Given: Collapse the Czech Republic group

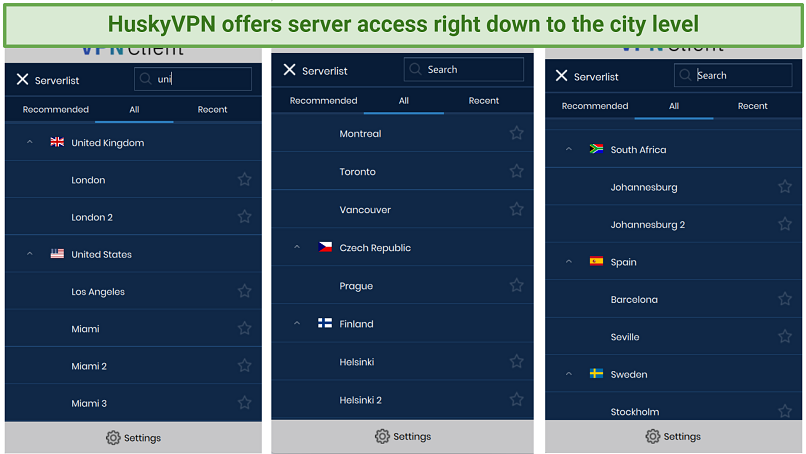Looking at the screenshot, I should [x=297, y=247].
